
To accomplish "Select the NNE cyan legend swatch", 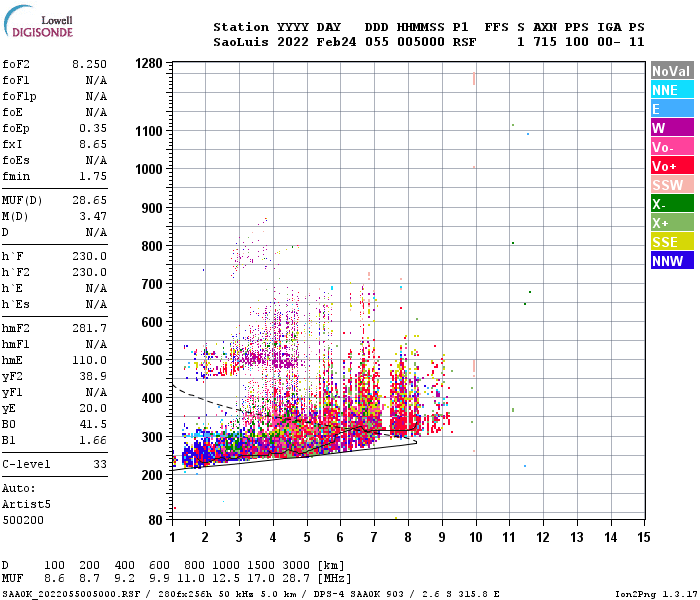I will [x=672, y=90].
